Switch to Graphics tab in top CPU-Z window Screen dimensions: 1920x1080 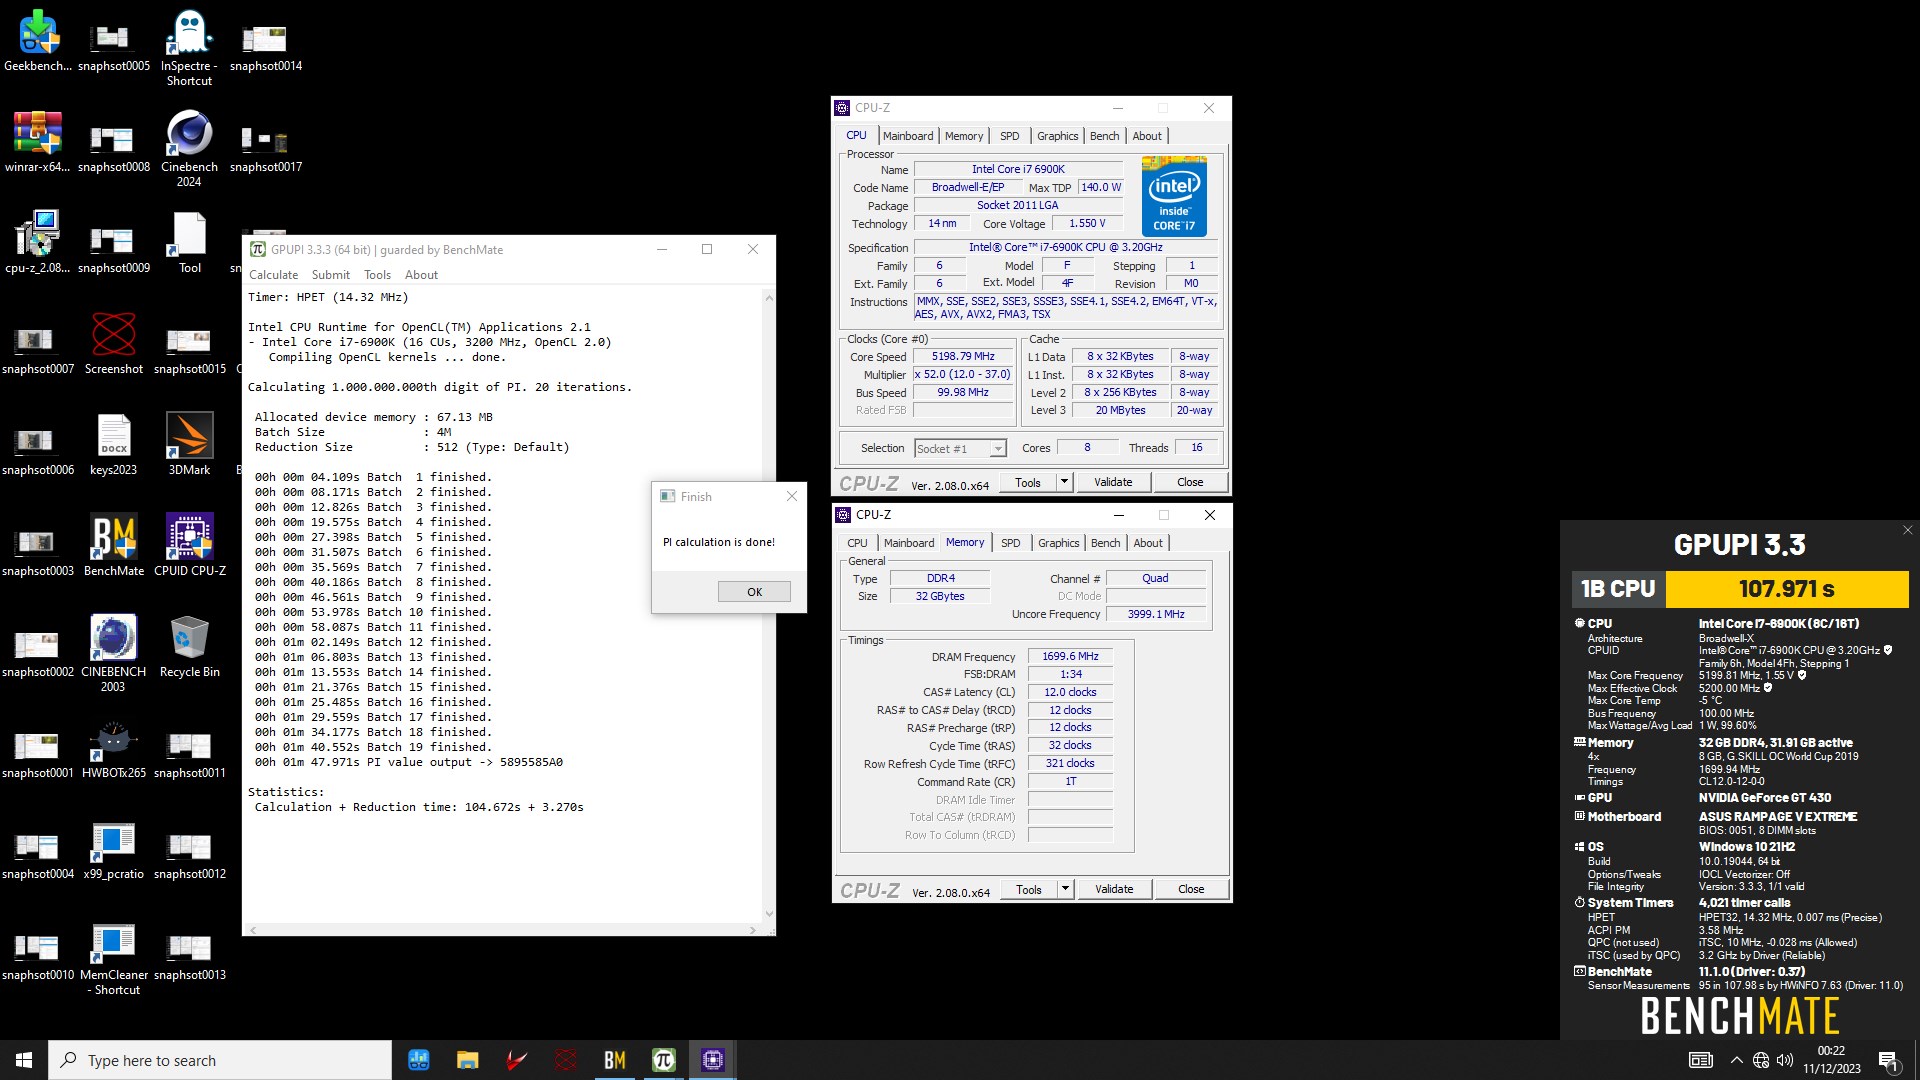coord(1057,136)
